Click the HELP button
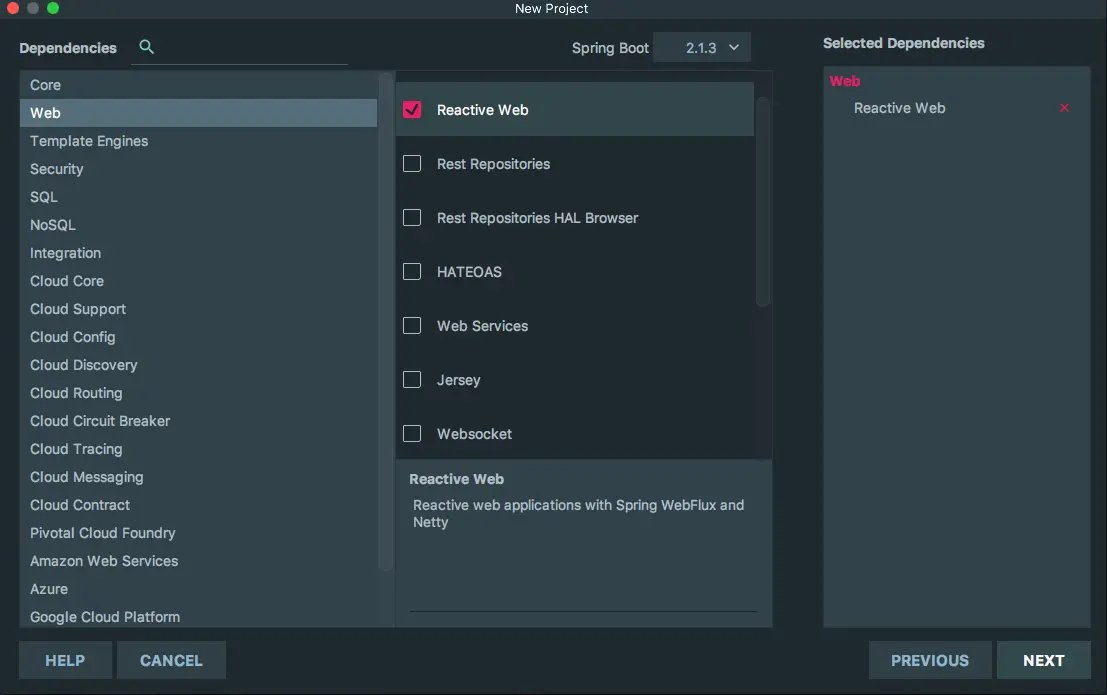Viewport: 1107px width, 695px height. [65, 660]
